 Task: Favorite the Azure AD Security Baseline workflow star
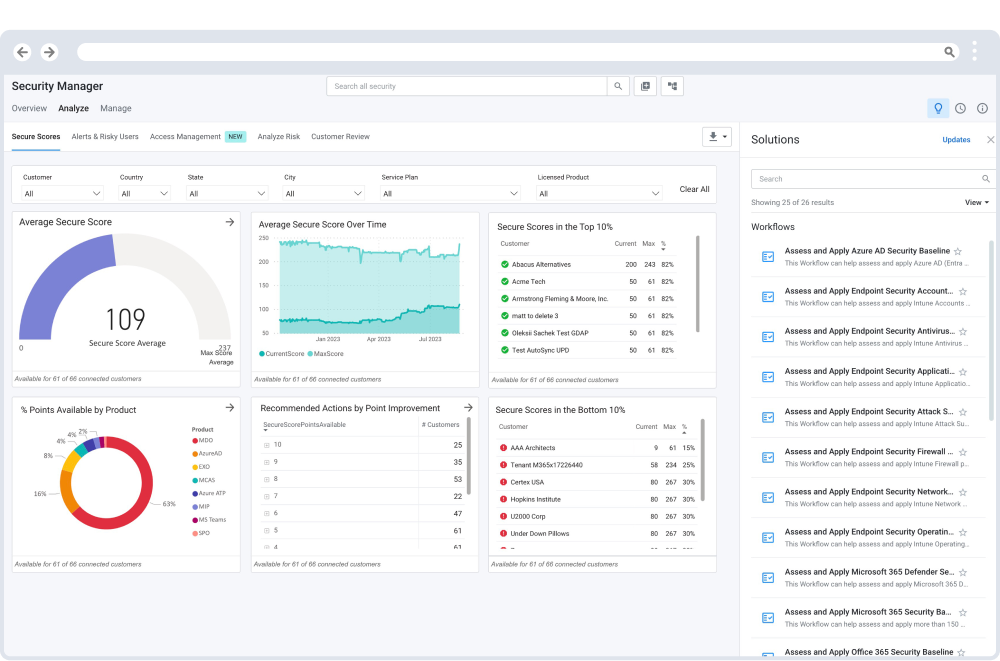[x=958, y=251]
